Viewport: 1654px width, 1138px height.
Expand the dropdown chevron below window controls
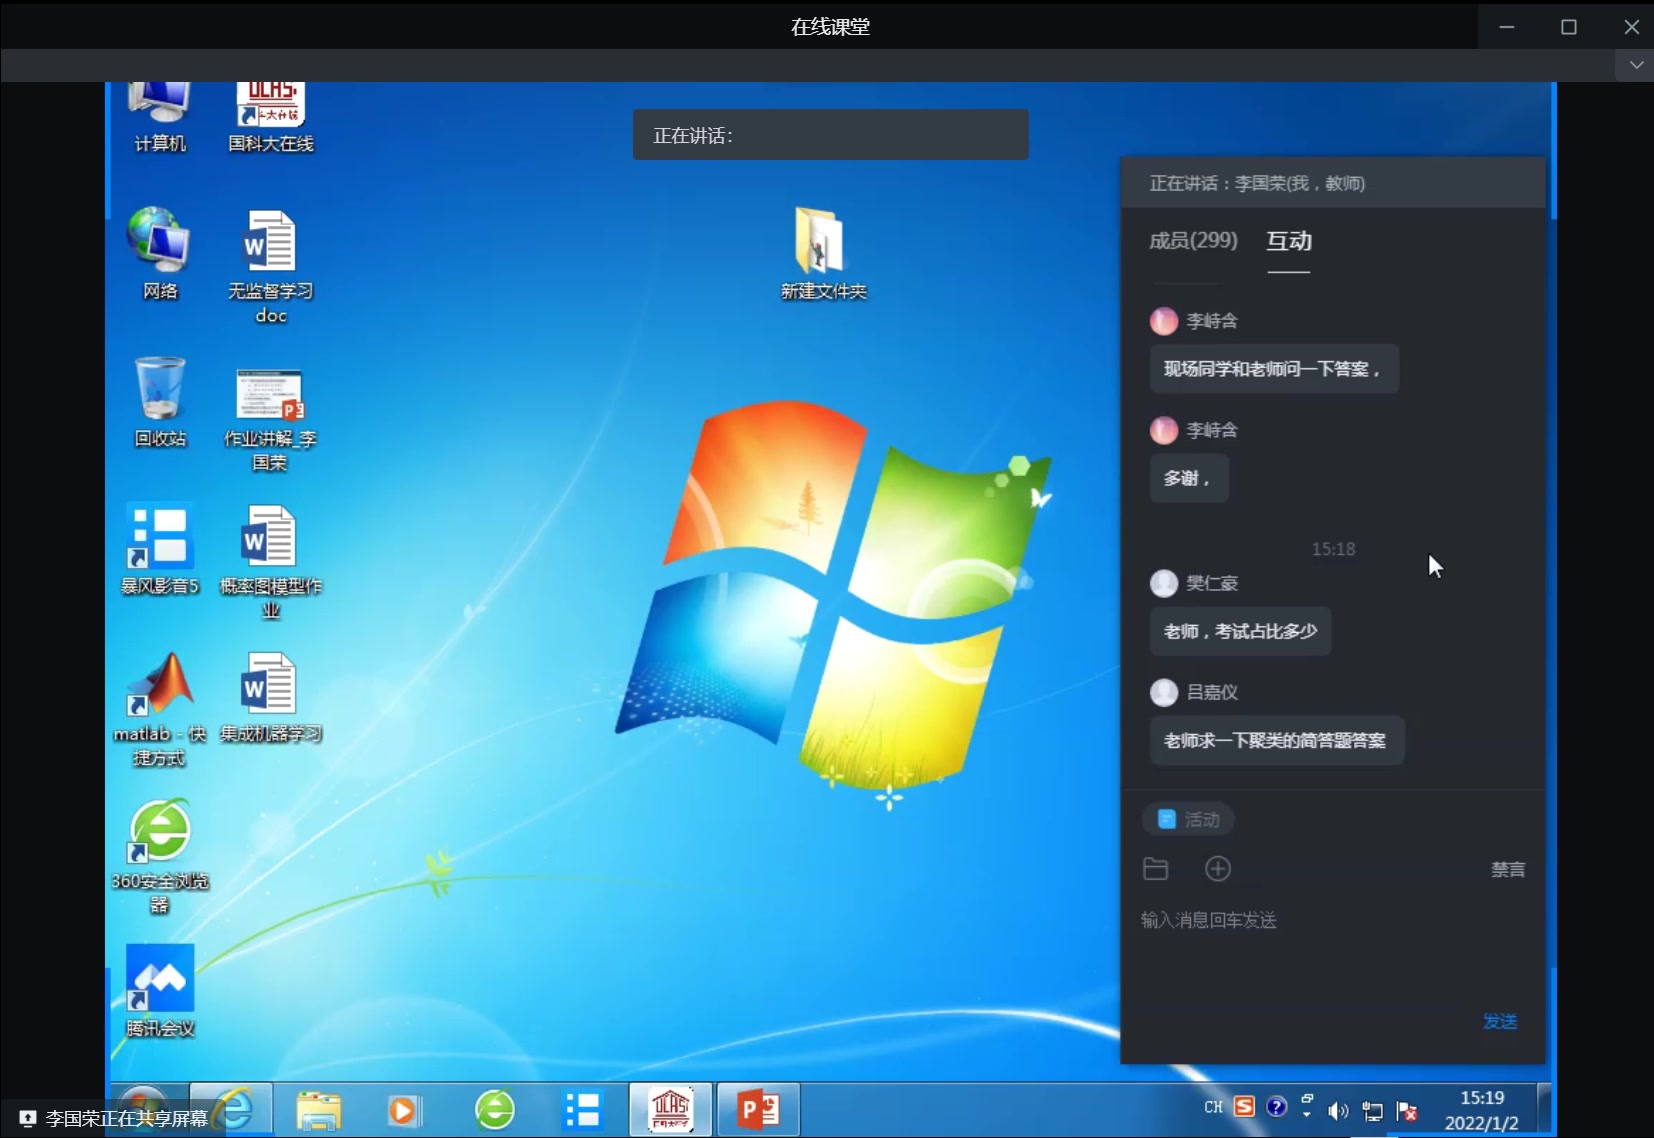(x=1636, y=65)
